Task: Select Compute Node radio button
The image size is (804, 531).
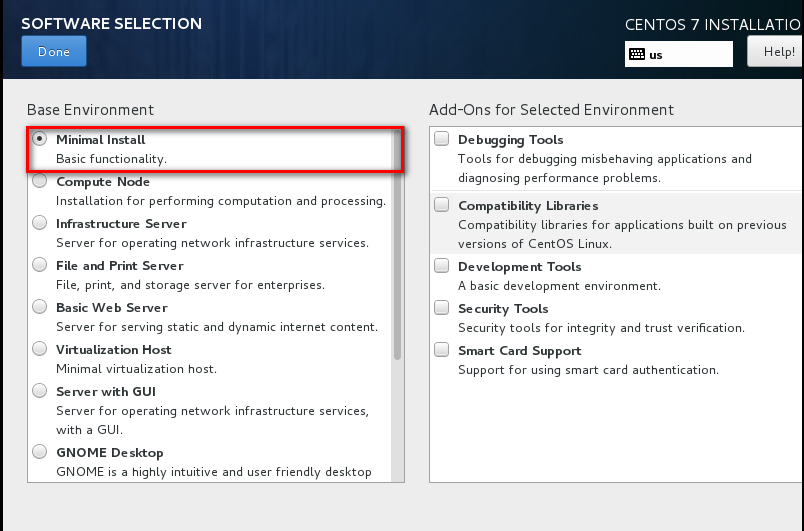Action: click(x=40, y=182)
